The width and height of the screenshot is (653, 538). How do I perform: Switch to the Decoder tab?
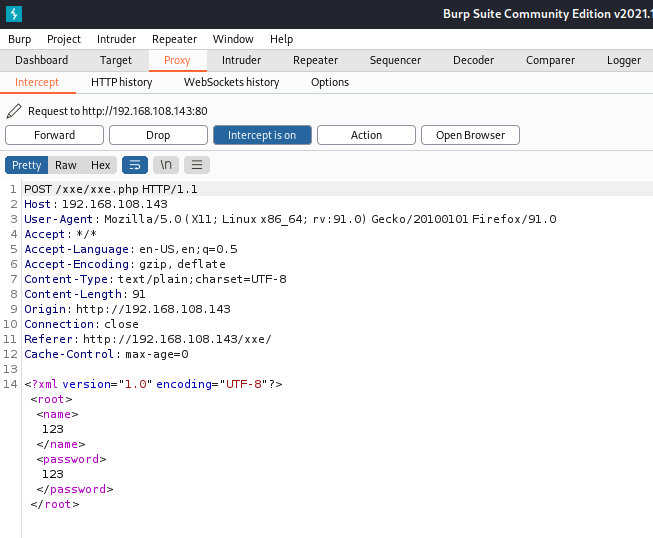coord(474,60)
